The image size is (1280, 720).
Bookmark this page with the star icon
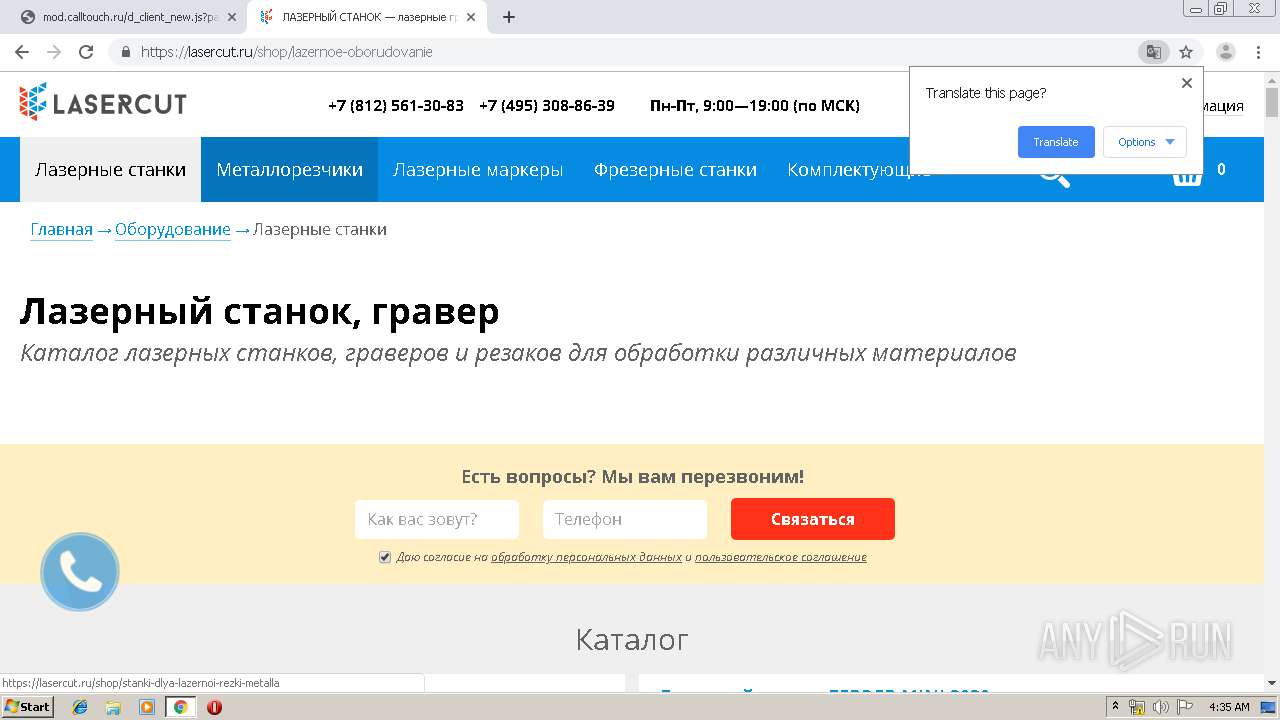[x=1186, y=52]
